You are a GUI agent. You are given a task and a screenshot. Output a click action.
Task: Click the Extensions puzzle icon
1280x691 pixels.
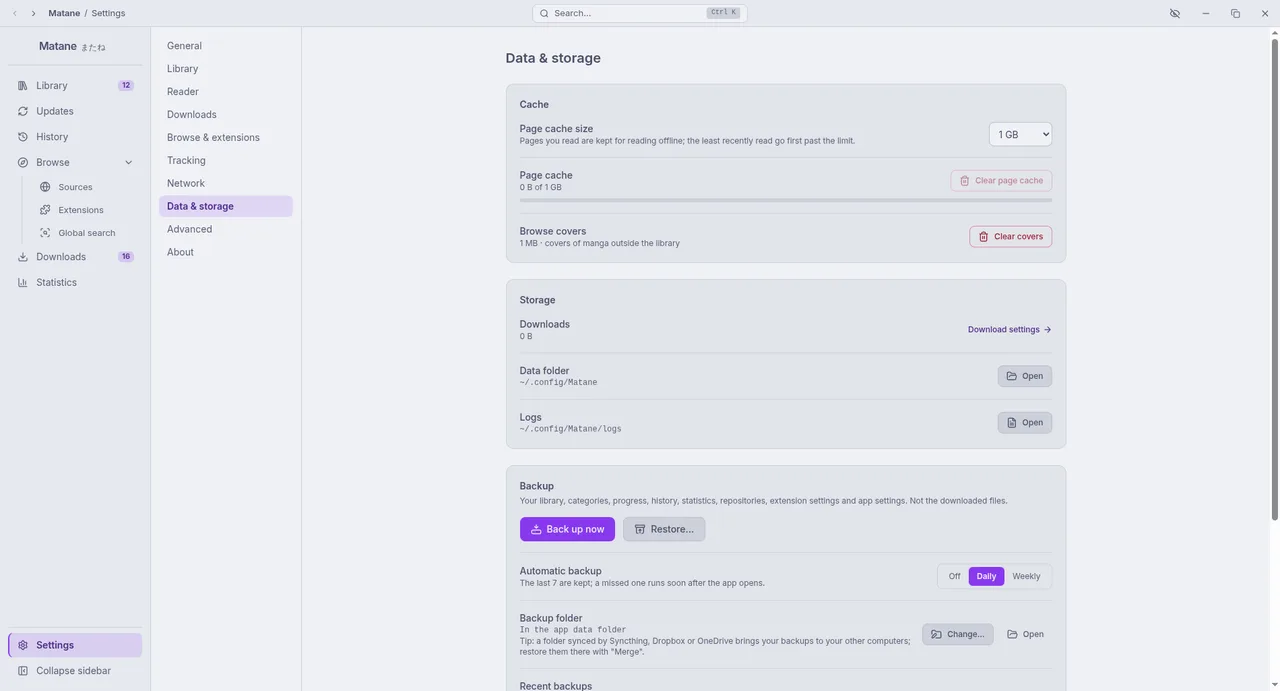click(x=45, y=210)
